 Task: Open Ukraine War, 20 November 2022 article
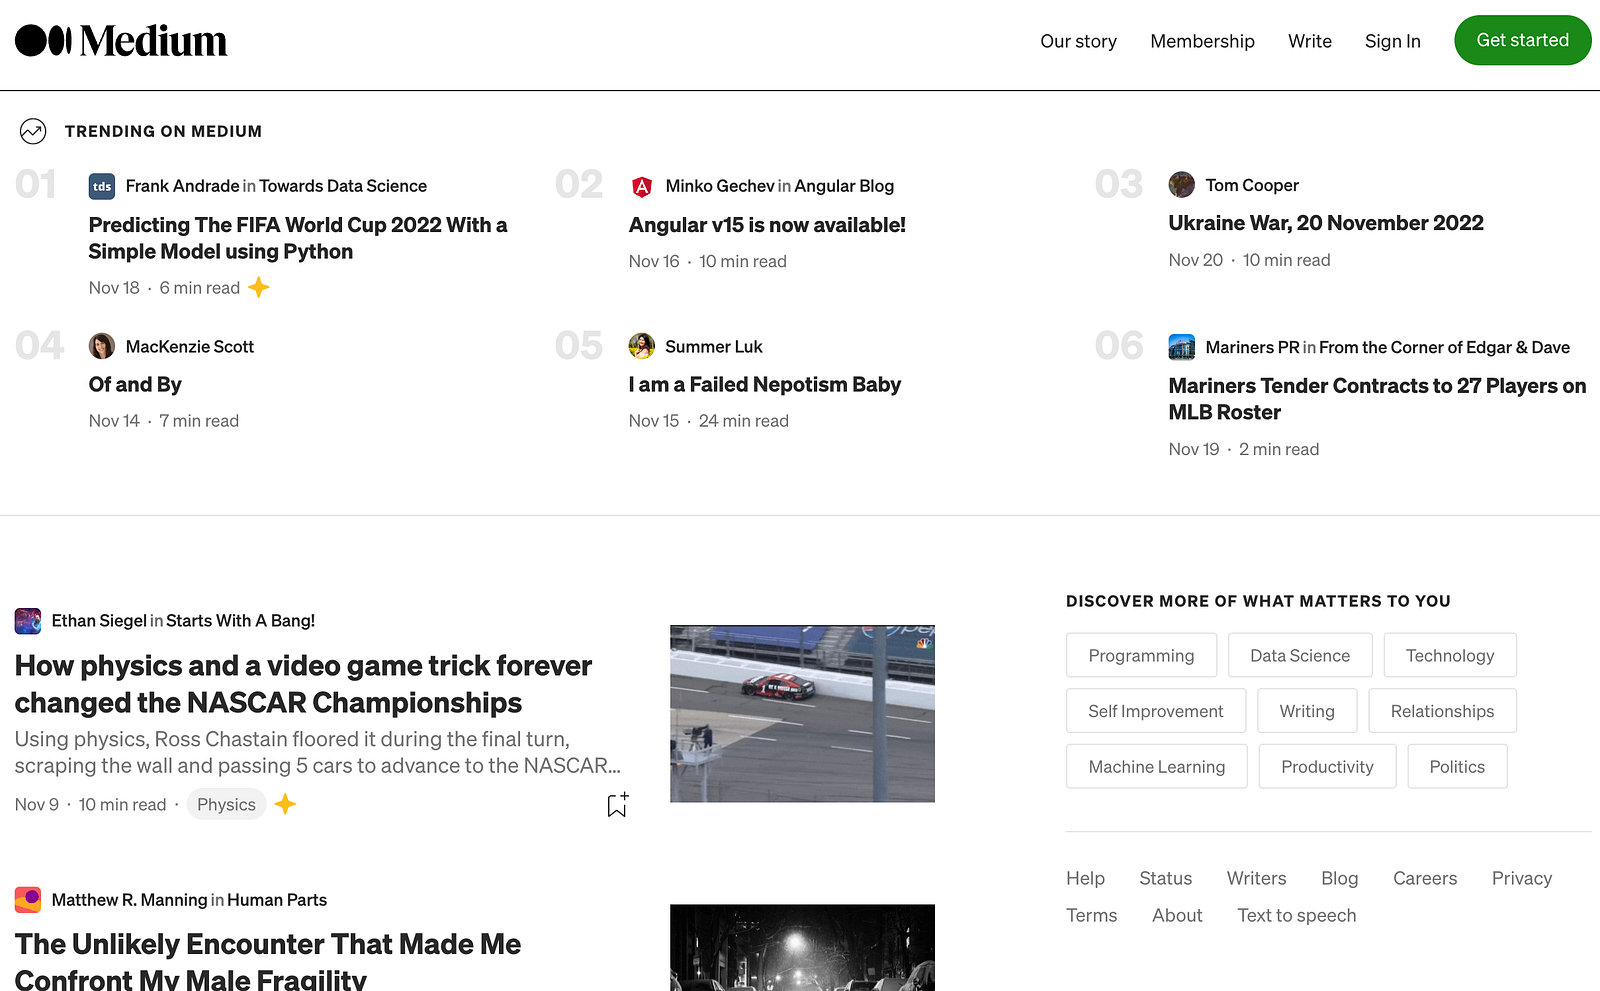click(1326, 223)
